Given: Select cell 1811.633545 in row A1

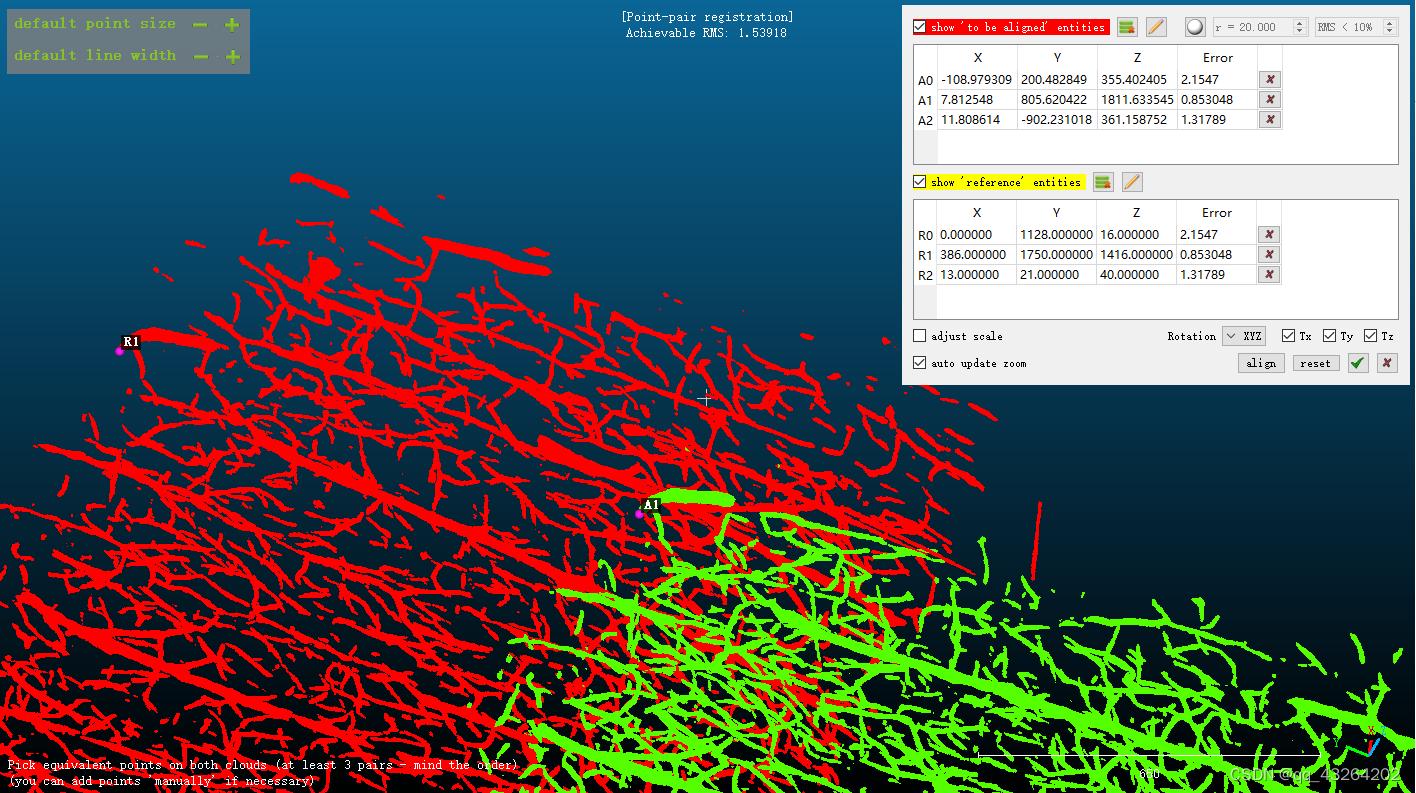Looking at the screenshot, I should 1137,99.
